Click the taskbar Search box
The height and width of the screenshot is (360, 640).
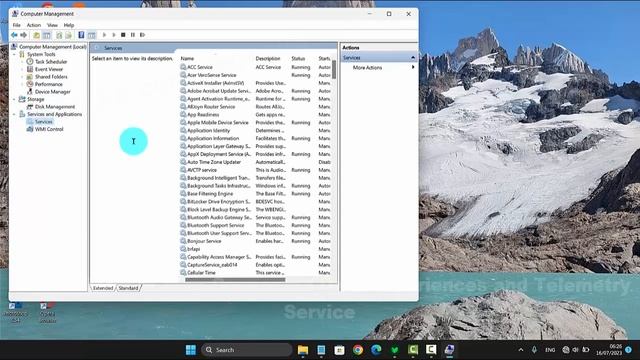[247, 350]
